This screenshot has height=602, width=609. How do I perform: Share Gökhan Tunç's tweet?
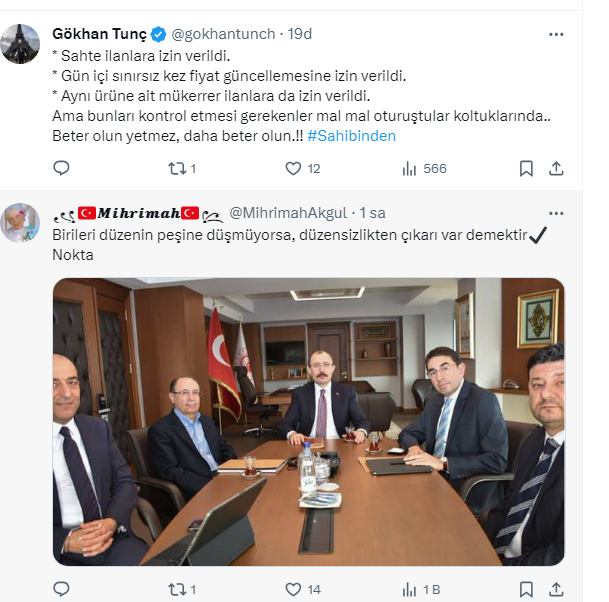tap(556, 169)
